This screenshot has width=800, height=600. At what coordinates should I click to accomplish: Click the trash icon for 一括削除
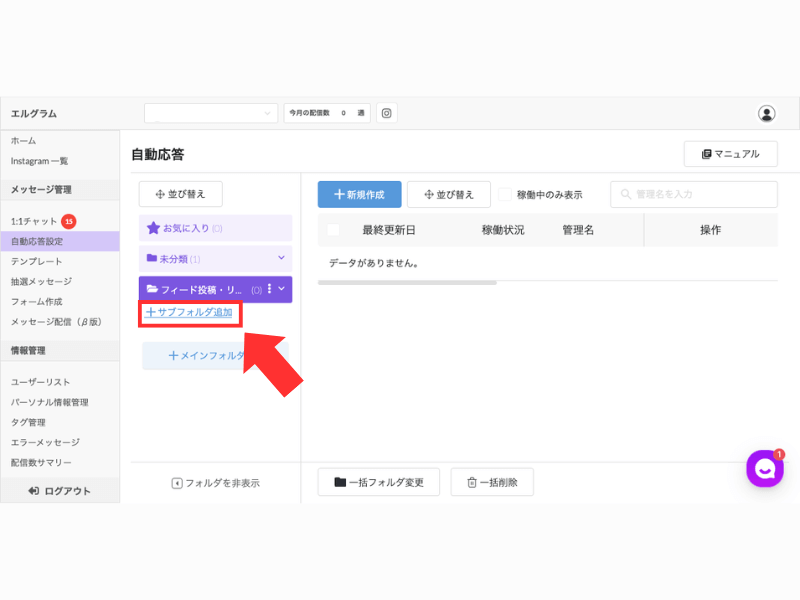472,482
